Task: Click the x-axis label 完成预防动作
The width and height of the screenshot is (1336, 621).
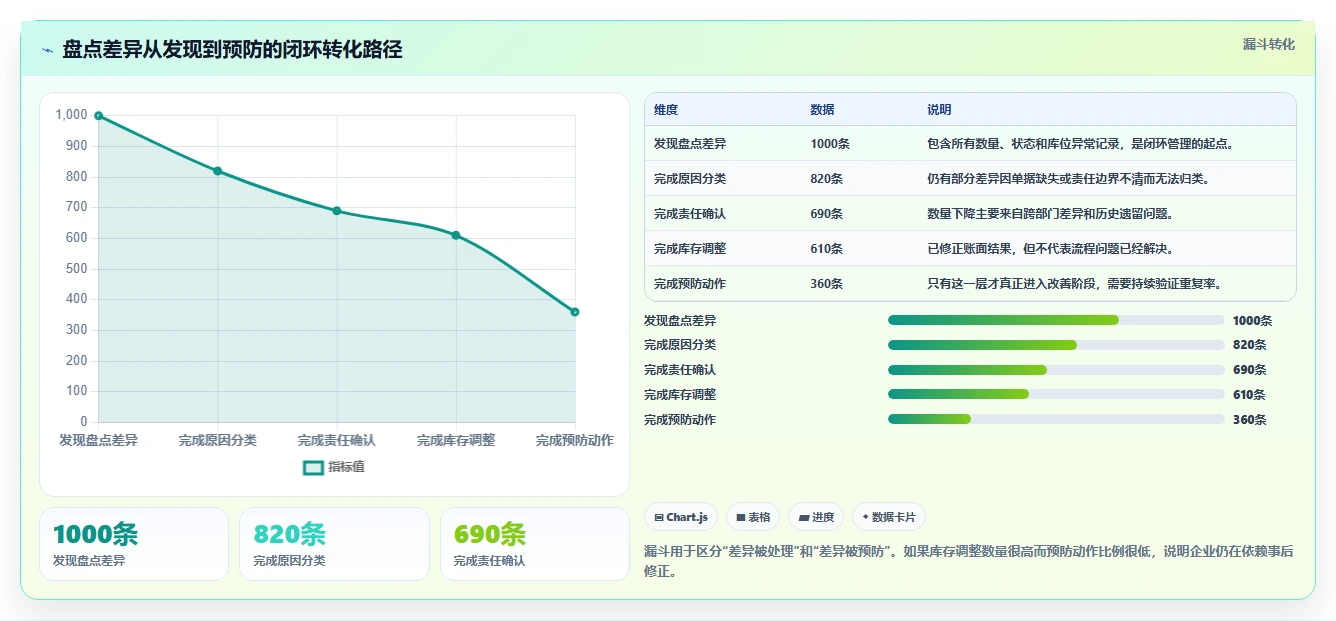Action: coord(575,440)
